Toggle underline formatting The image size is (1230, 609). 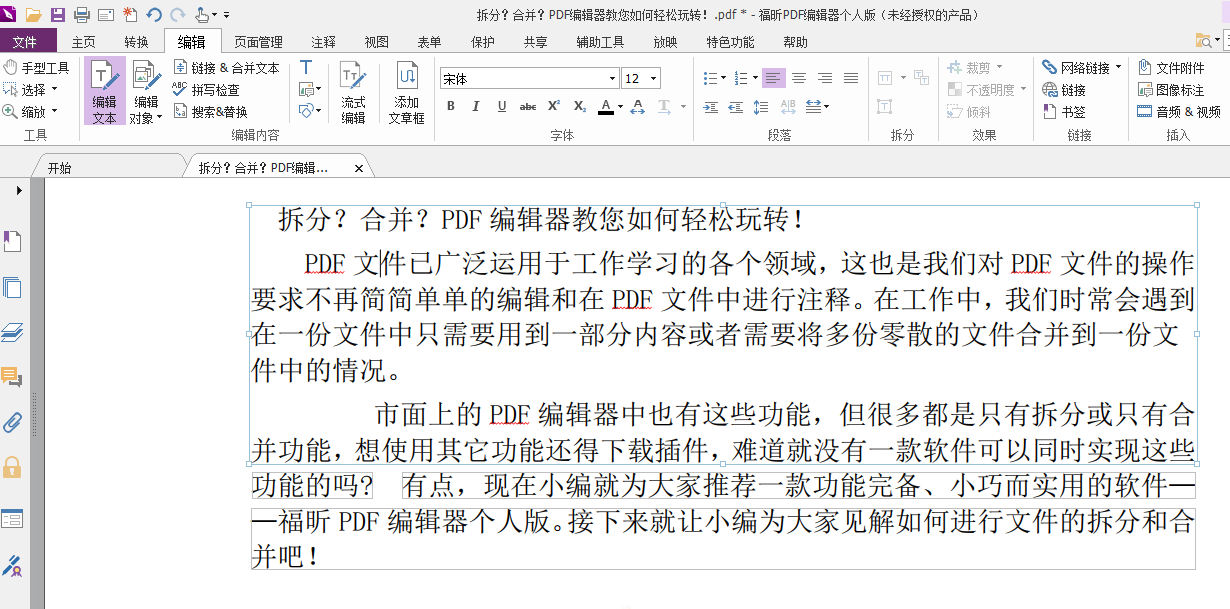point(502,106)
